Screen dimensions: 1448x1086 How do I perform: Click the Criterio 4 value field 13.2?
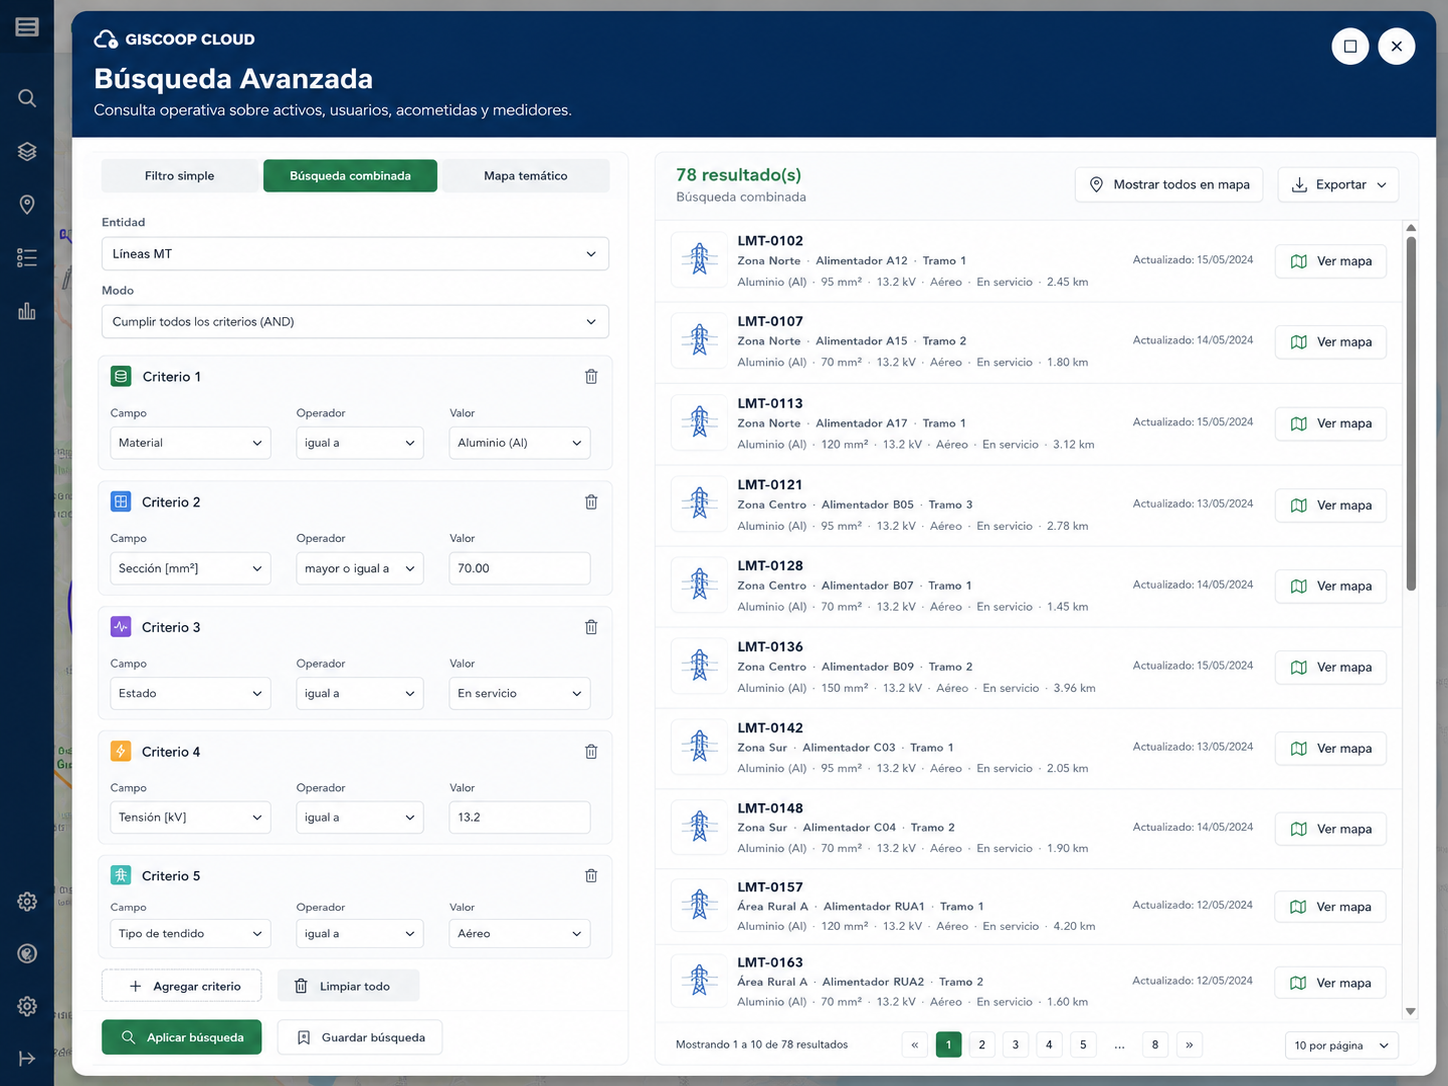[x=520, y=817]
